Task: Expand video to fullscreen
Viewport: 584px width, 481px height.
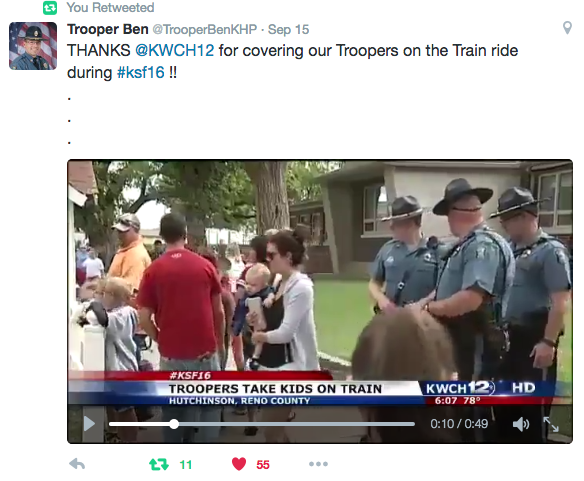Action: [551, 424]
